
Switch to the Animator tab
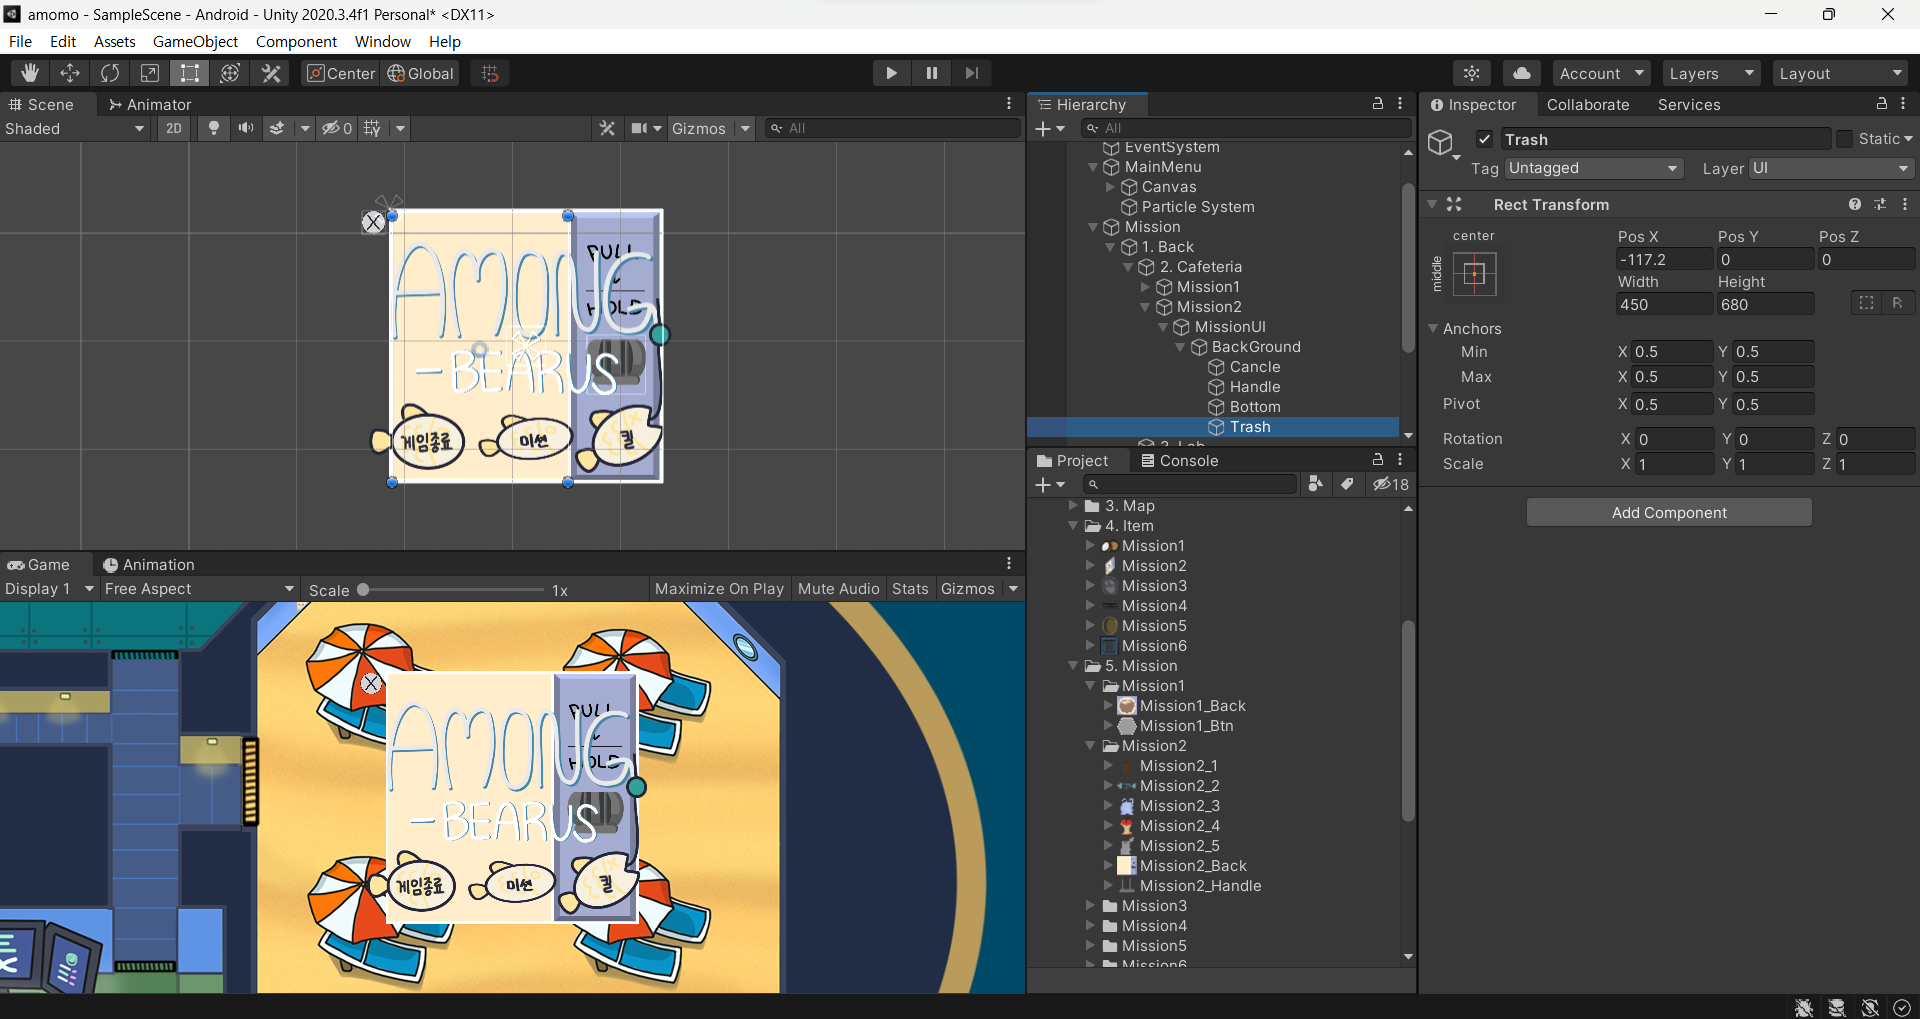click(150, 104)
